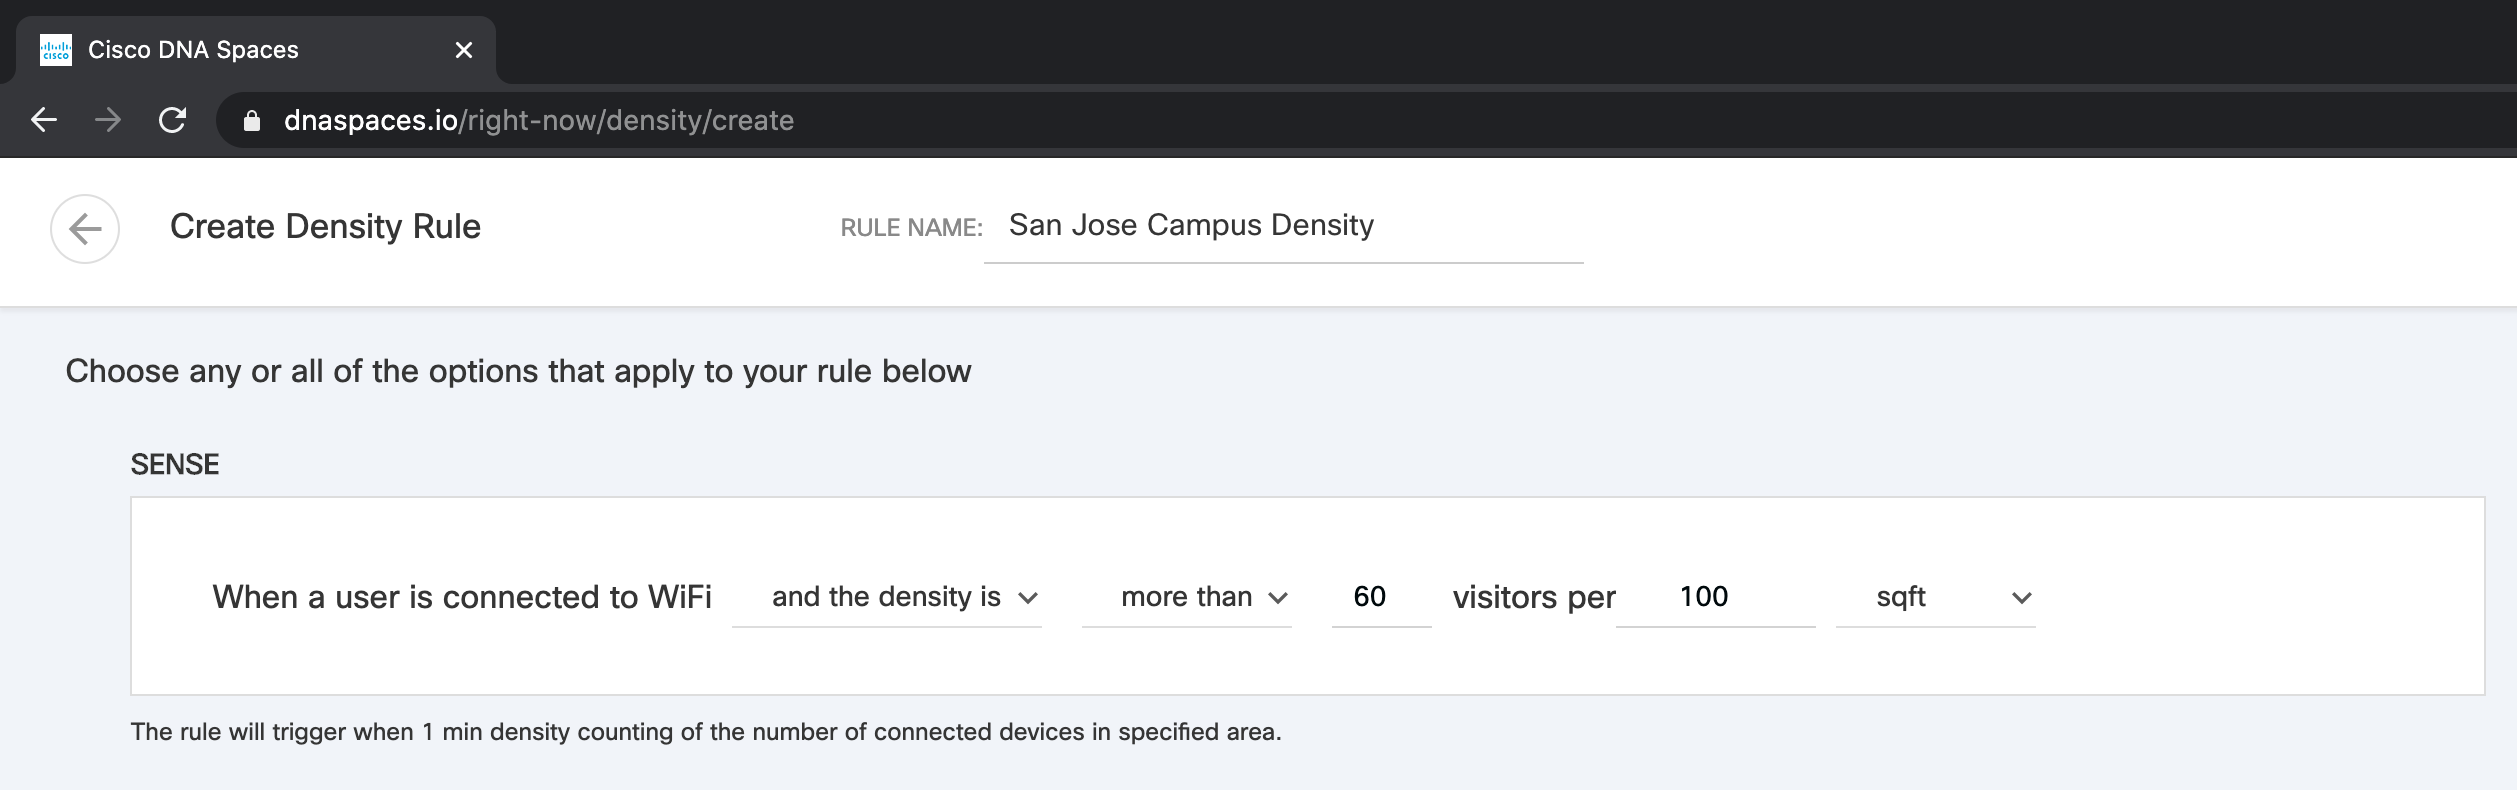Click the dnaspaces.io address bar

pyautogui.click(x=538, y=121)
